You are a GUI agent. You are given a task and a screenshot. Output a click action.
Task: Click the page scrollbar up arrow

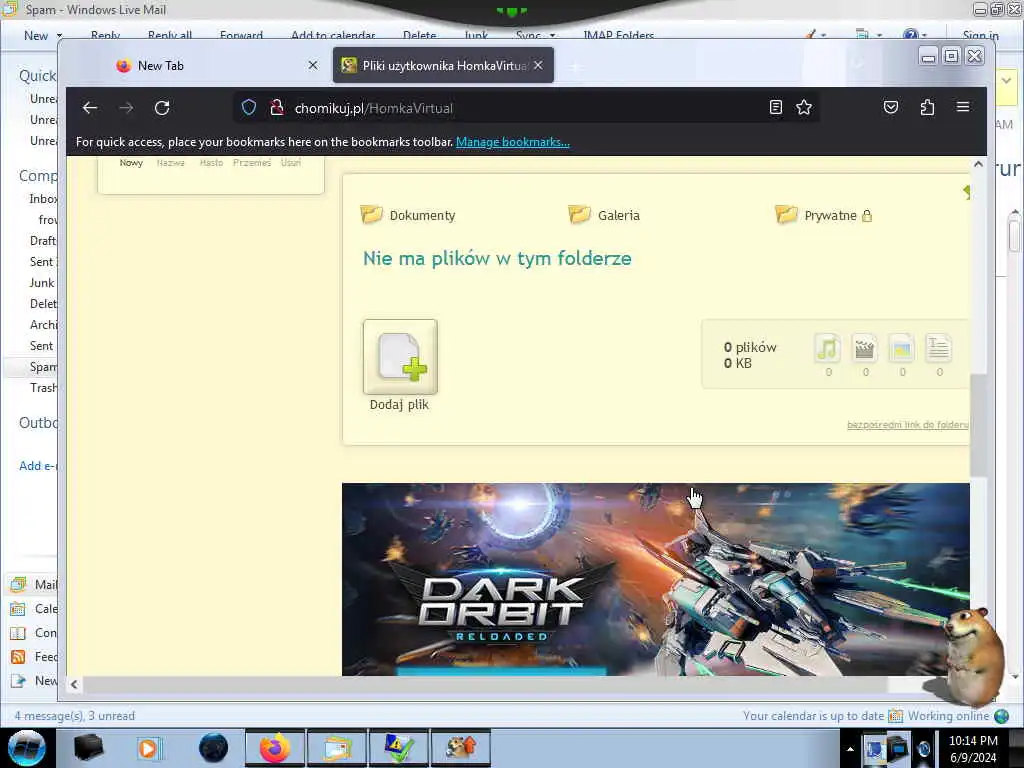coord(978,164)
